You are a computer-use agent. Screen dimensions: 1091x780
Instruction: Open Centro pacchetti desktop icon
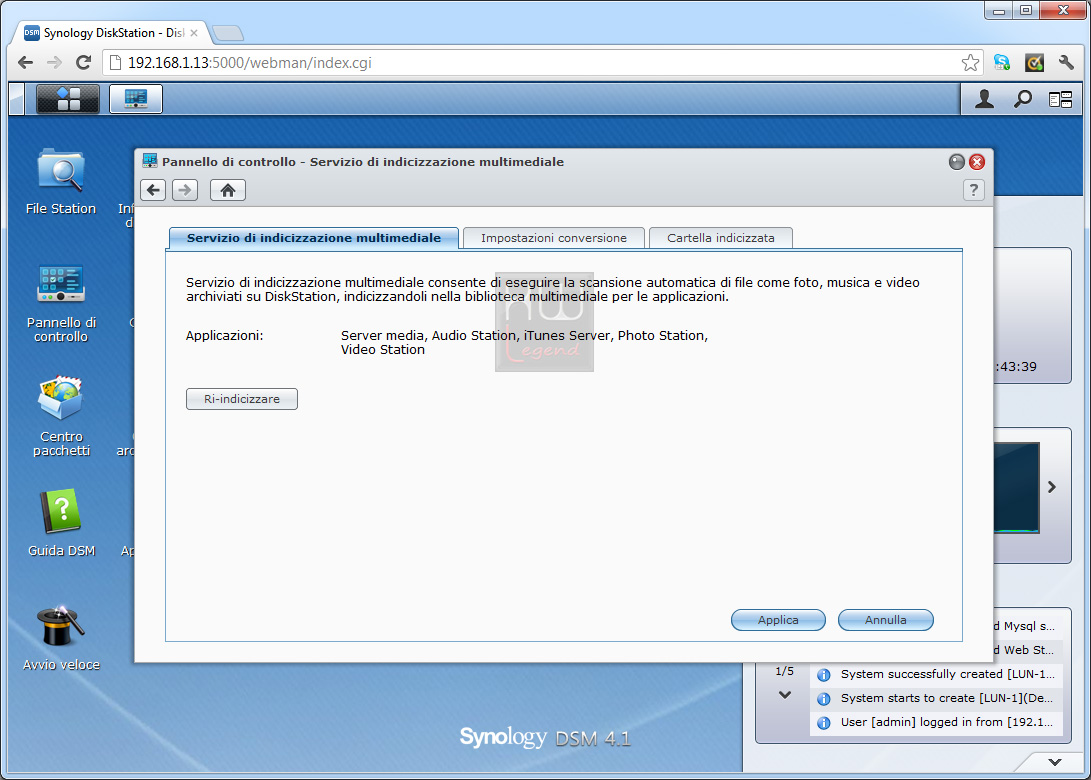coord(61,417)
